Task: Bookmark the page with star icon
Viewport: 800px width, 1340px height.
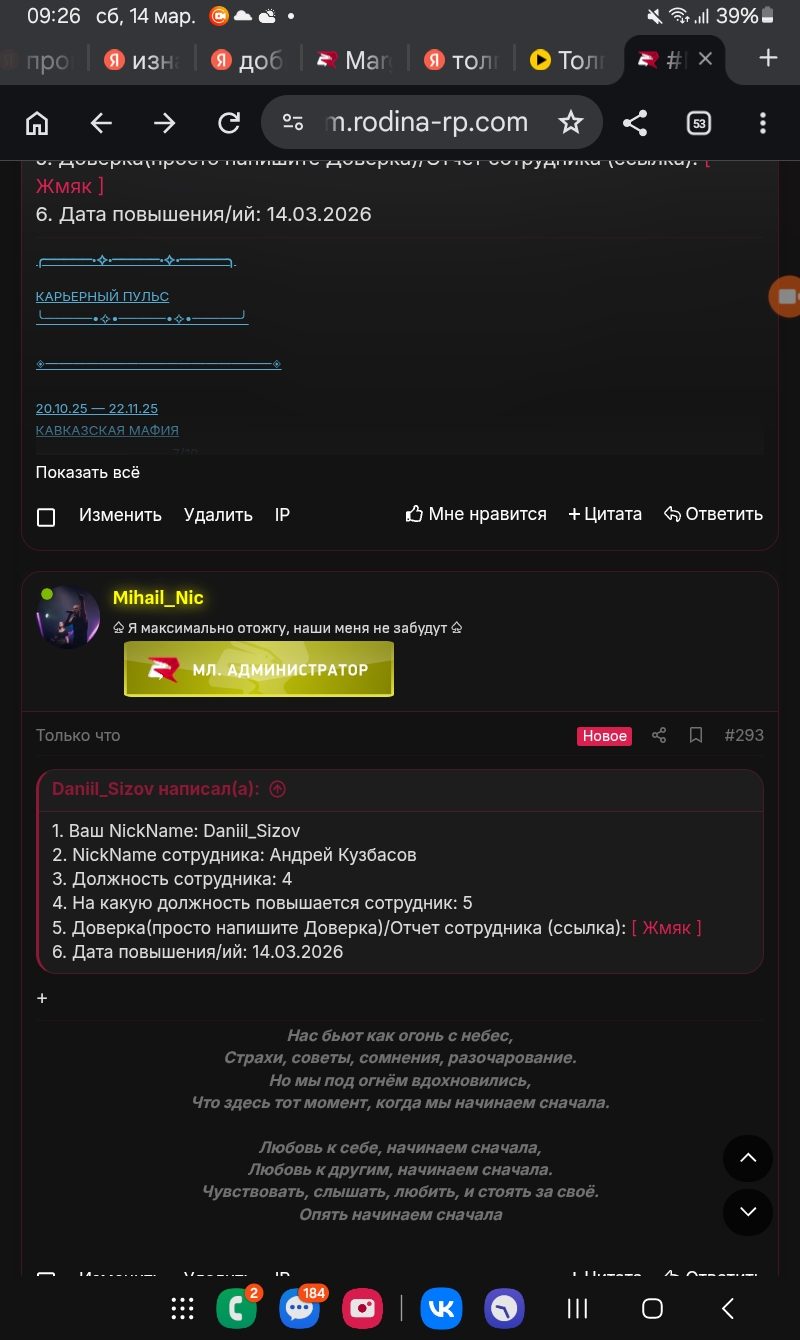Action: click(571, 123)
